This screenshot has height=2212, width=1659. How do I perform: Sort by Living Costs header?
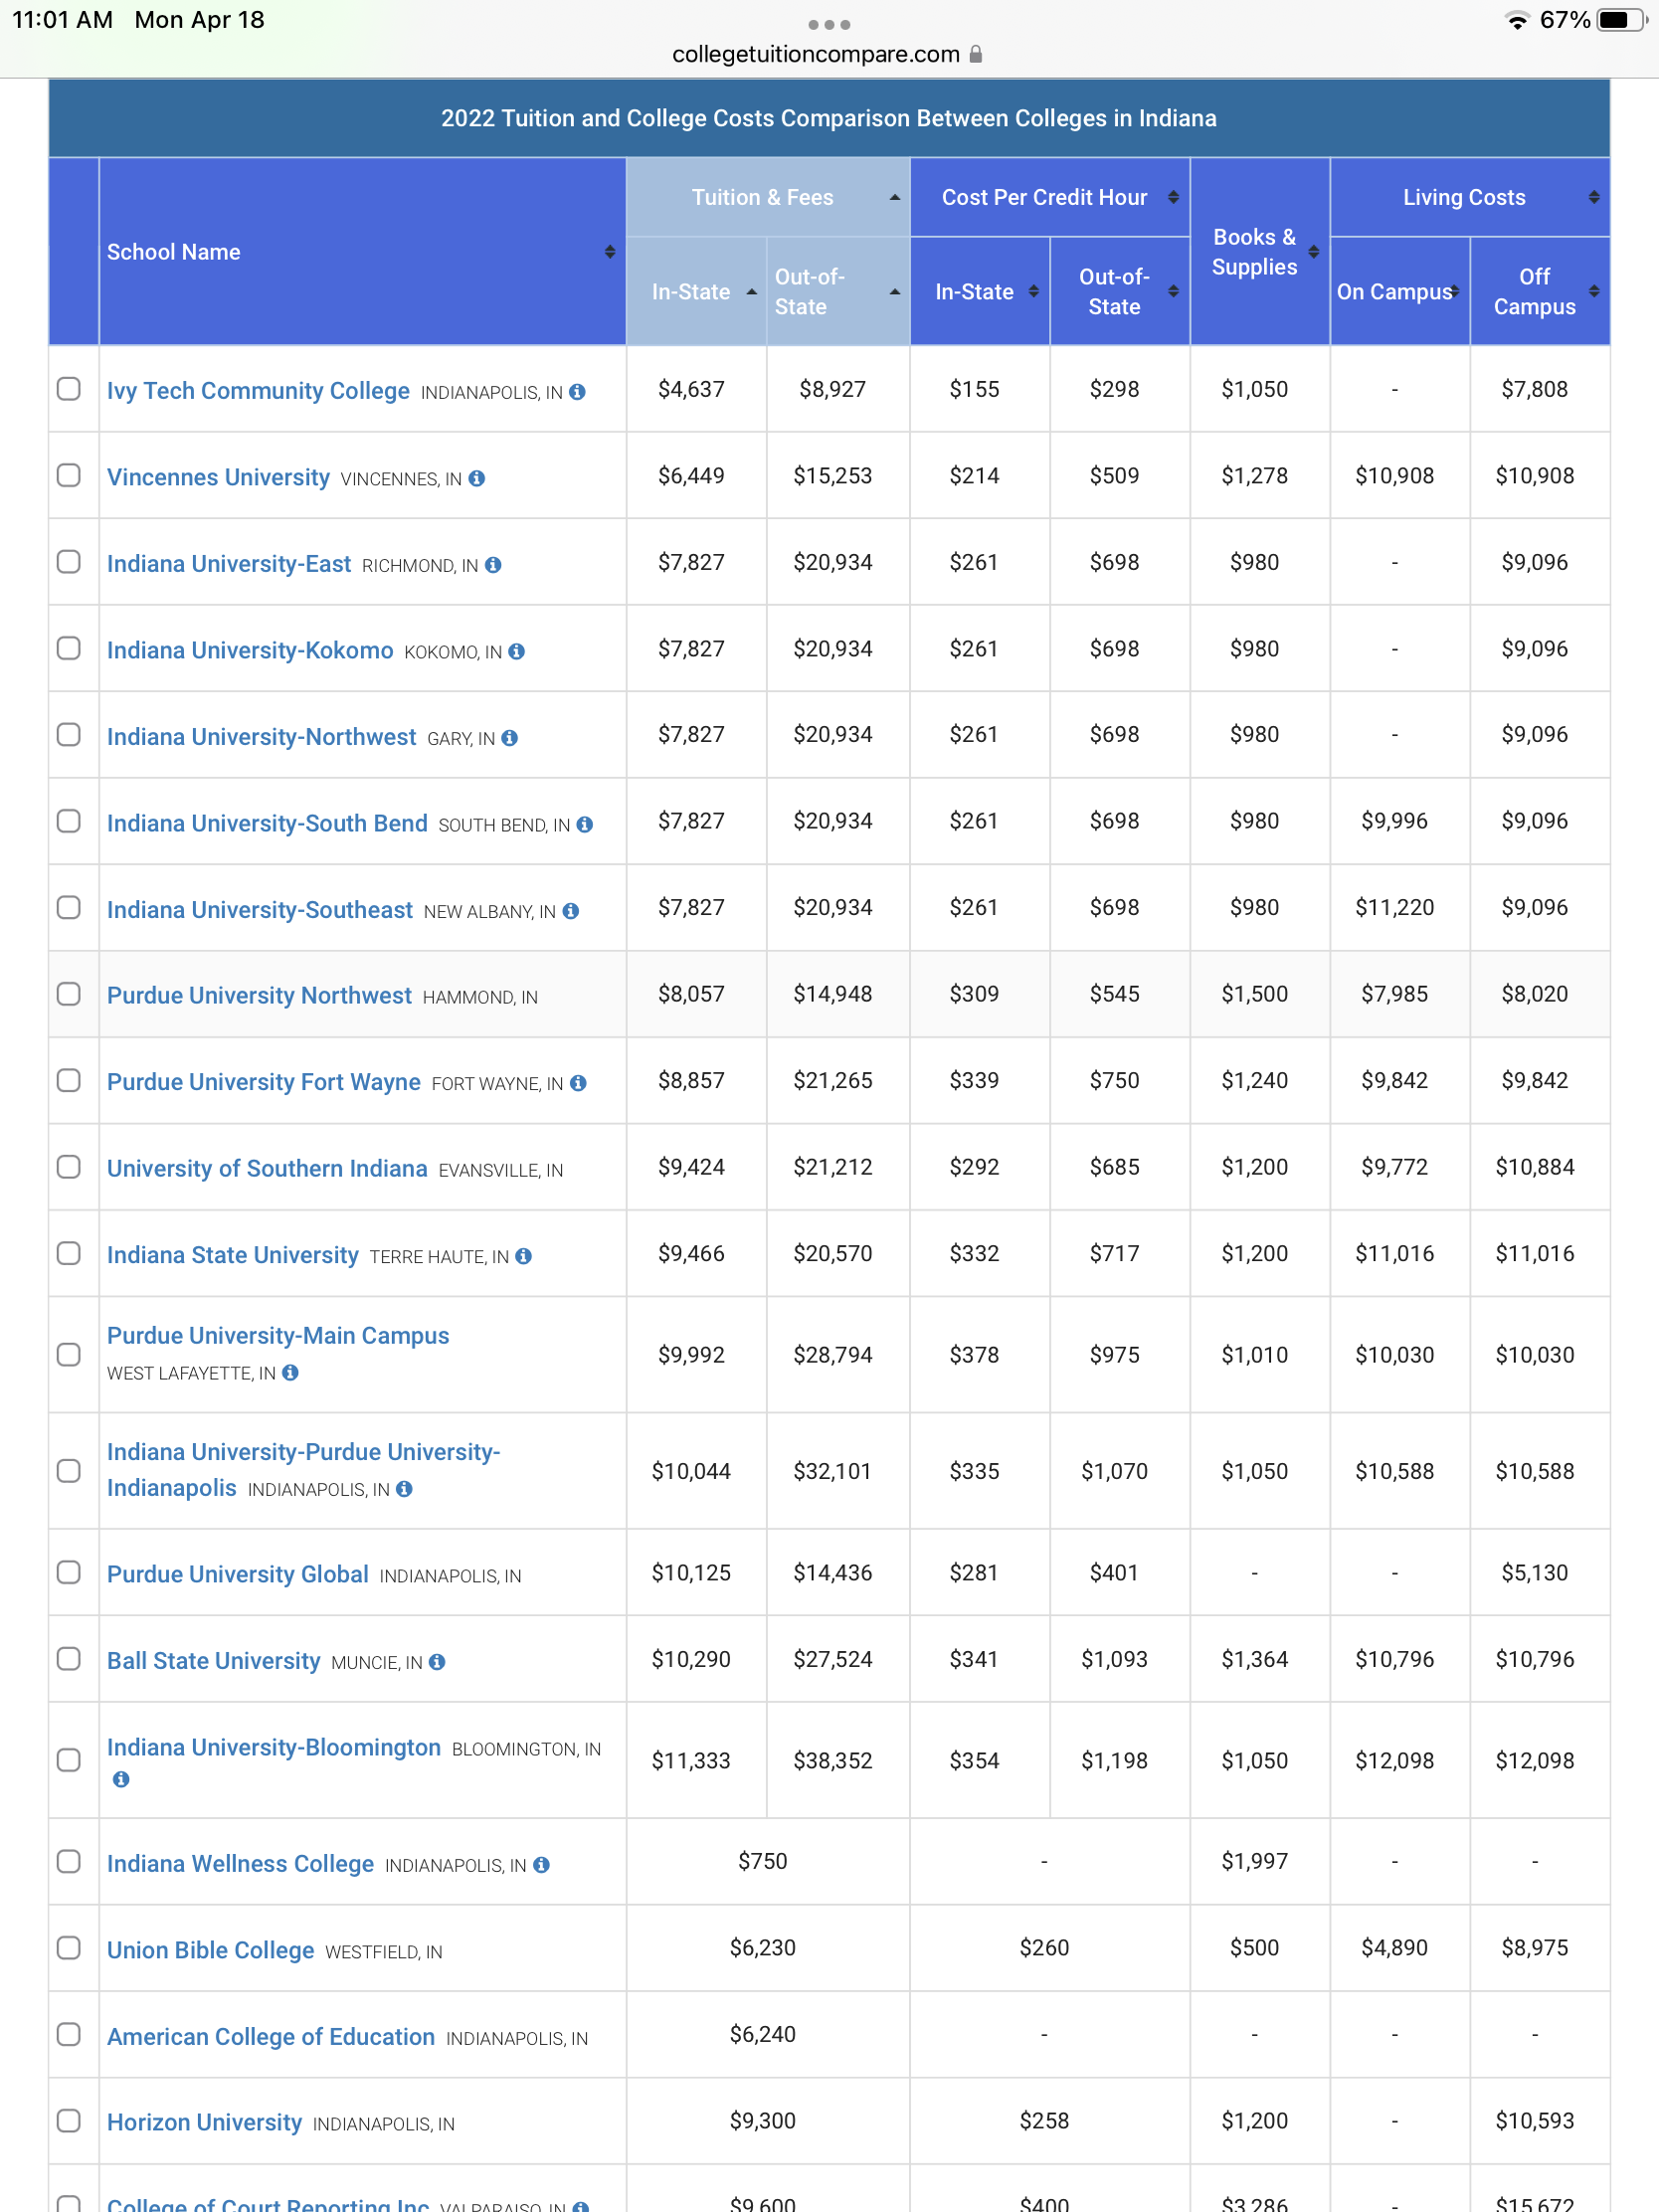[1470, 198]
